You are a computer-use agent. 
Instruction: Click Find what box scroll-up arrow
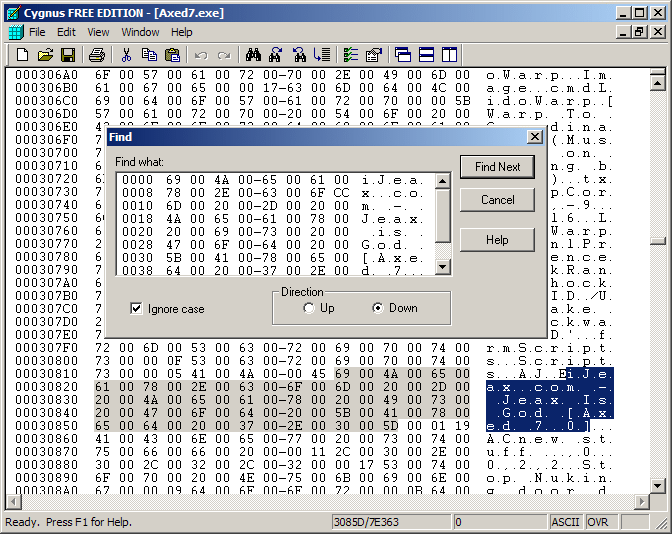[443, 181]
